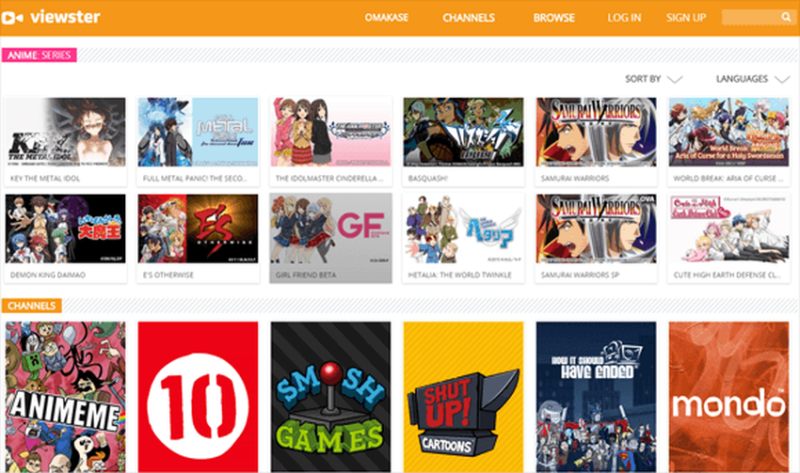Select Key the Metal Idol thumbnail
Viewport: 800px width, 473px height.
click(x=65, y=131)
